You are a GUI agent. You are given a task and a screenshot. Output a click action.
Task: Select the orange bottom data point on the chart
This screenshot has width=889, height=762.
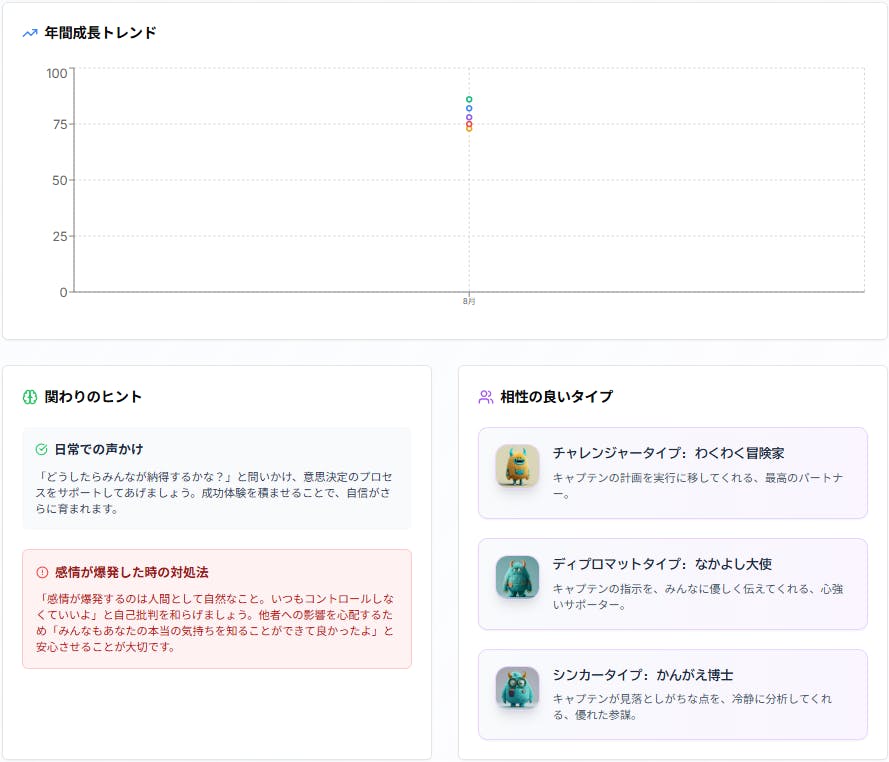[x=469, y=128]
